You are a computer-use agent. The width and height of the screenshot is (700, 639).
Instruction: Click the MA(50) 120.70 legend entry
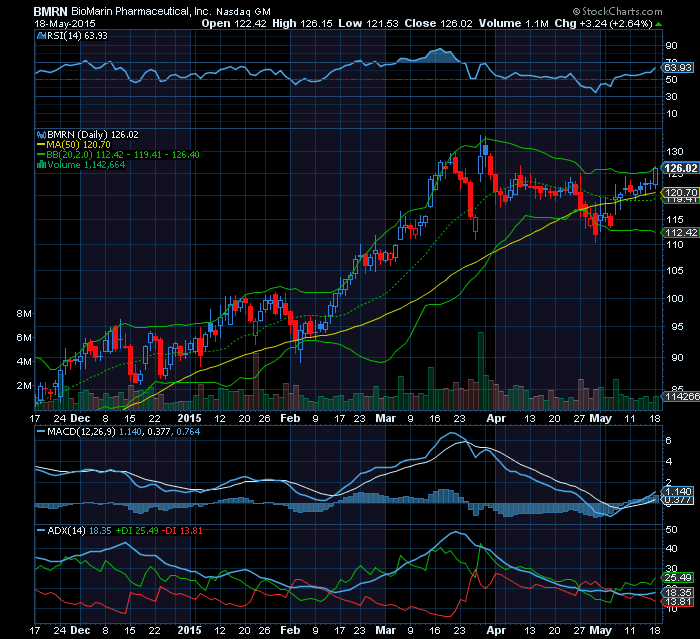click(78, 145)
